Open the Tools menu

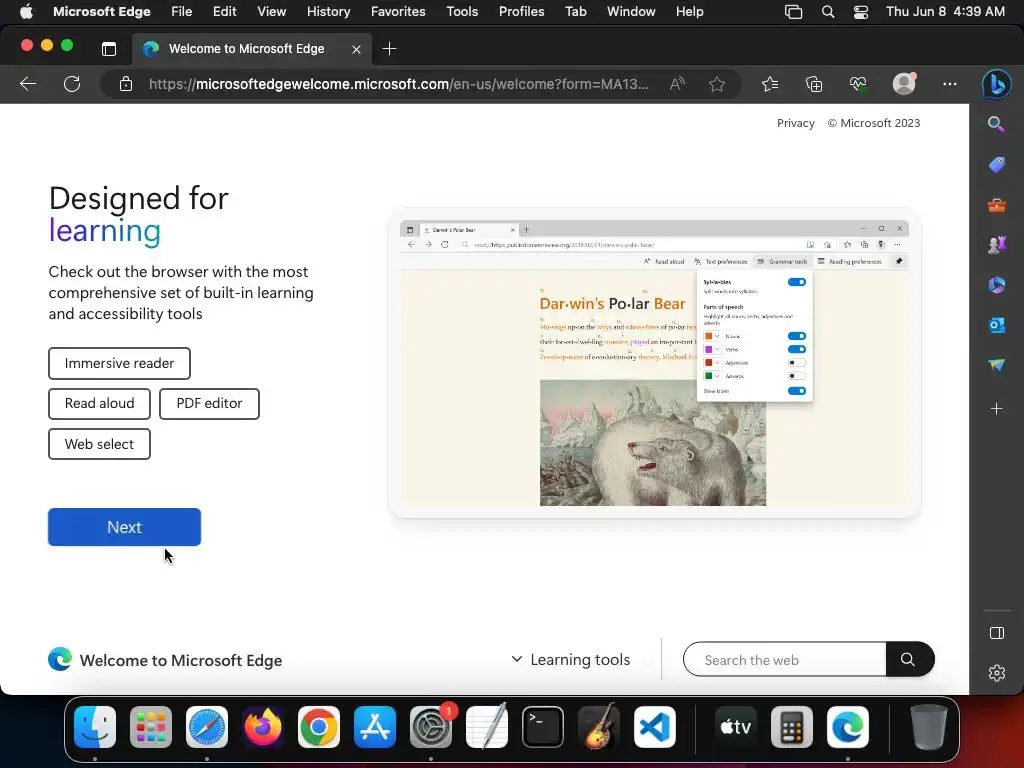pos(462,12)
